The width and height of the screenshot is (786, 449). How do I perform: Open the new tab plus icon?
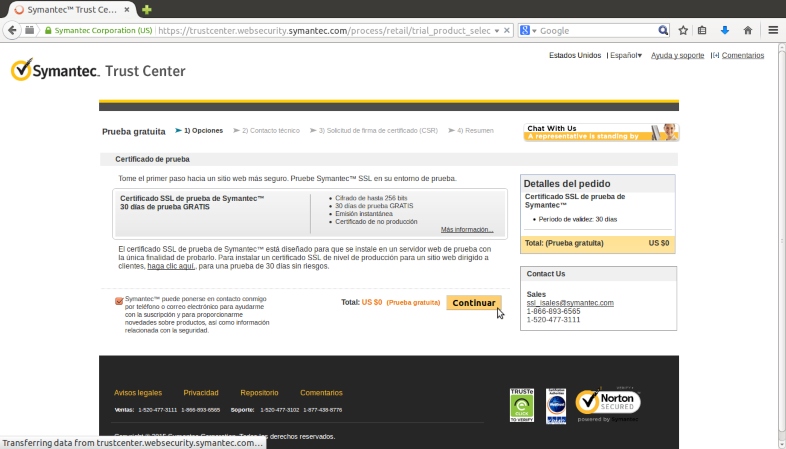[147, 10]
